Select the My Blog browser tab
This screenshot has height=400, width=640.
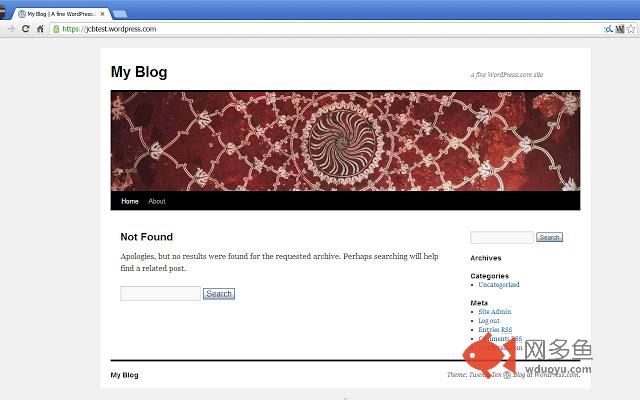pos(61,14)
